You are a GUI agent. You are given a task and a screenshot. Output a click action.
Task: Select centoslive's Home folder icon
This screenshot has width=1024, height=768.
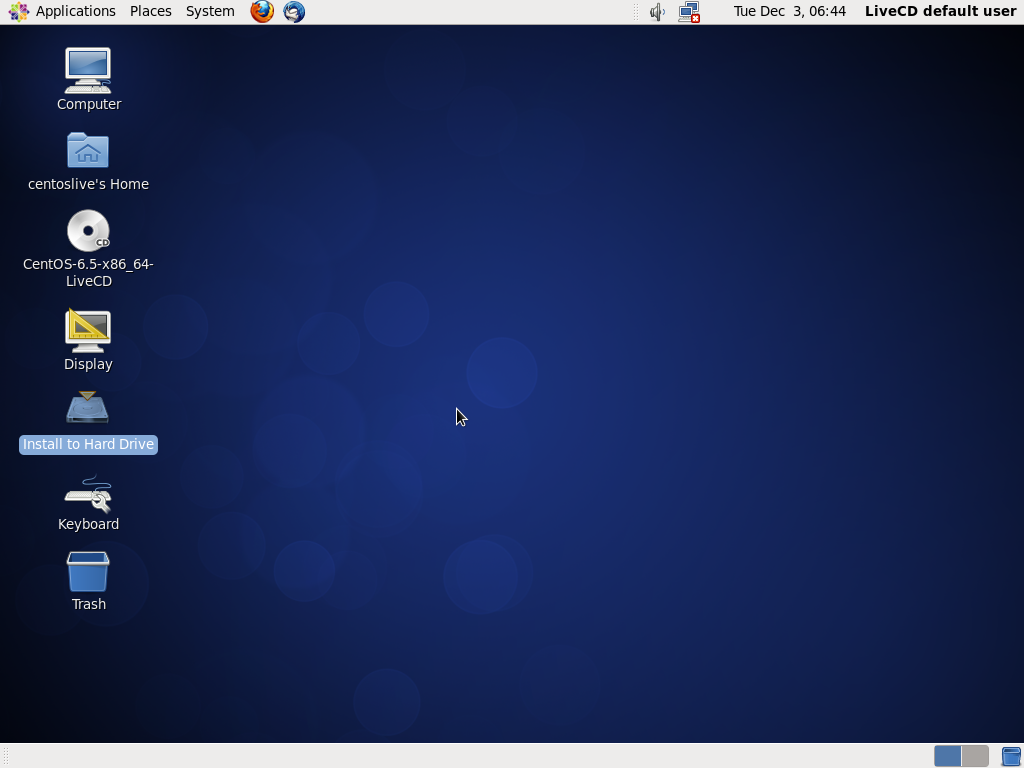(88, 151)
